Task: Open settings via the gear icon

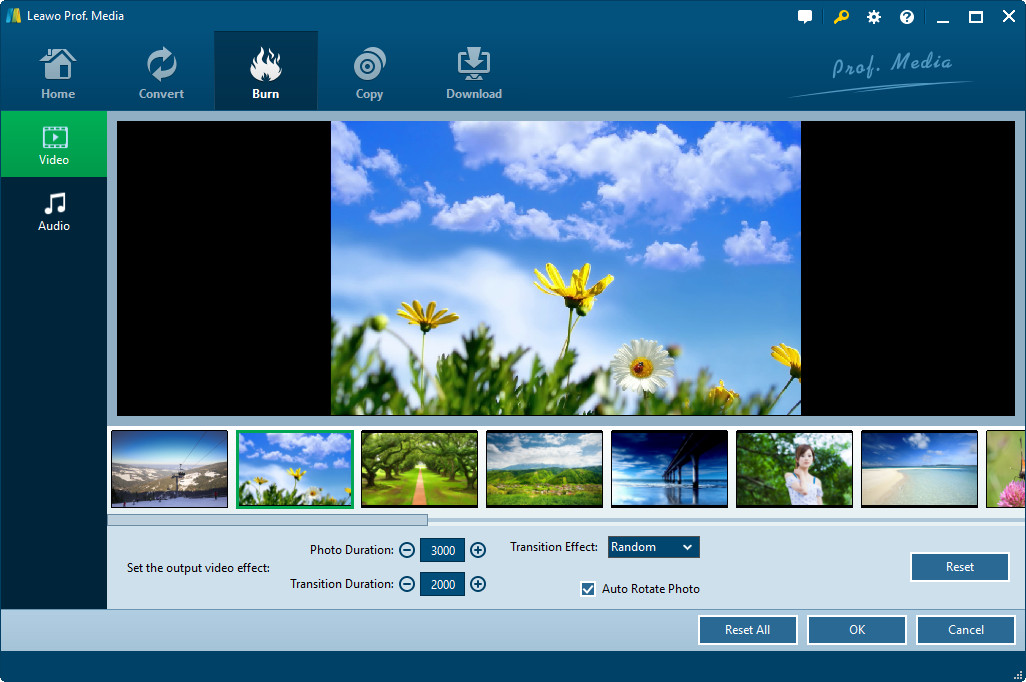Action: (x=874, y=17)
